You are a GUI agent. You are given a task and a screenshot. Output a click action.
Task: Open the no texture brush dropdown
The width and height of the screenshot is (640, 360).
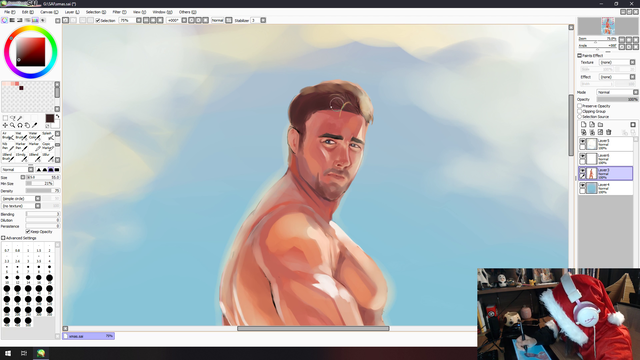pyautogui.click(x=21, y=206)
